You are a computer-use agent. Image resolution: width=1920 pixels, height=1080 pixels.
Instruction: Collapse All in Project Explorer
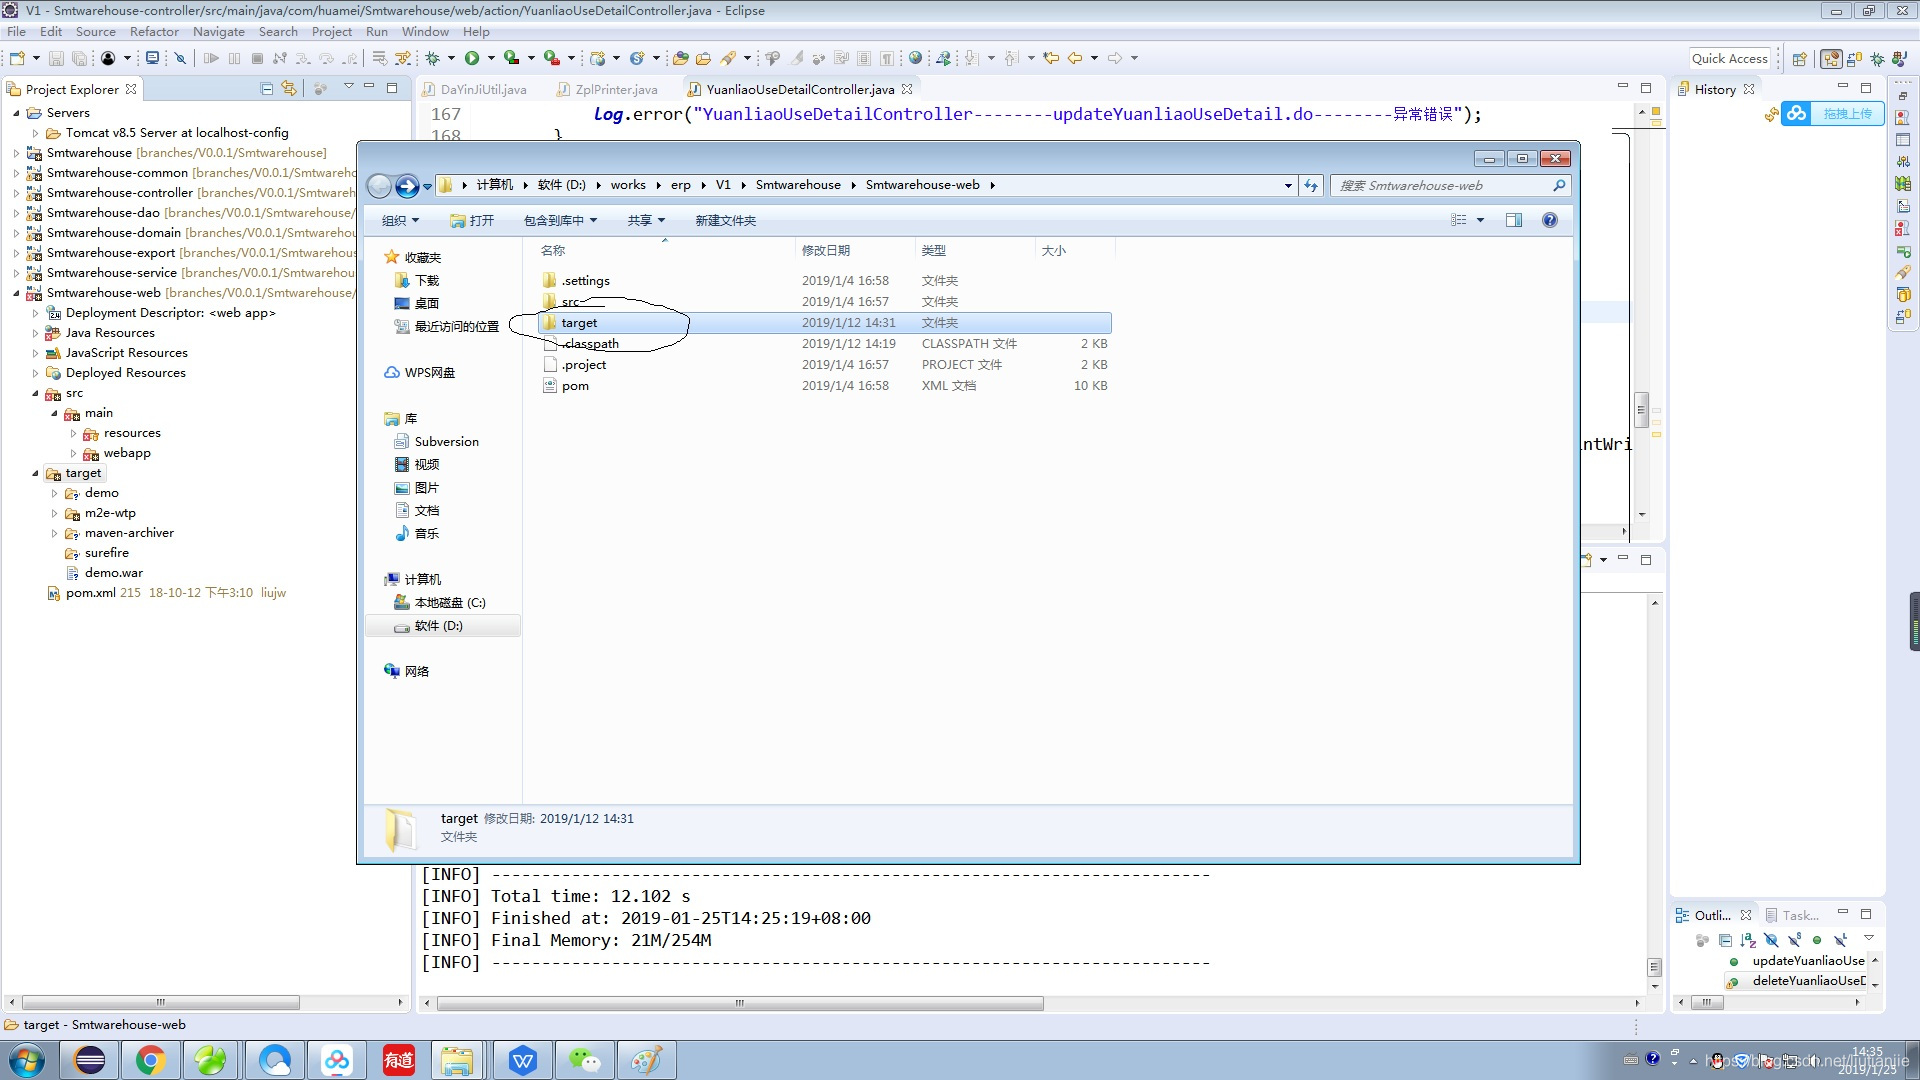tap(267, 89)
